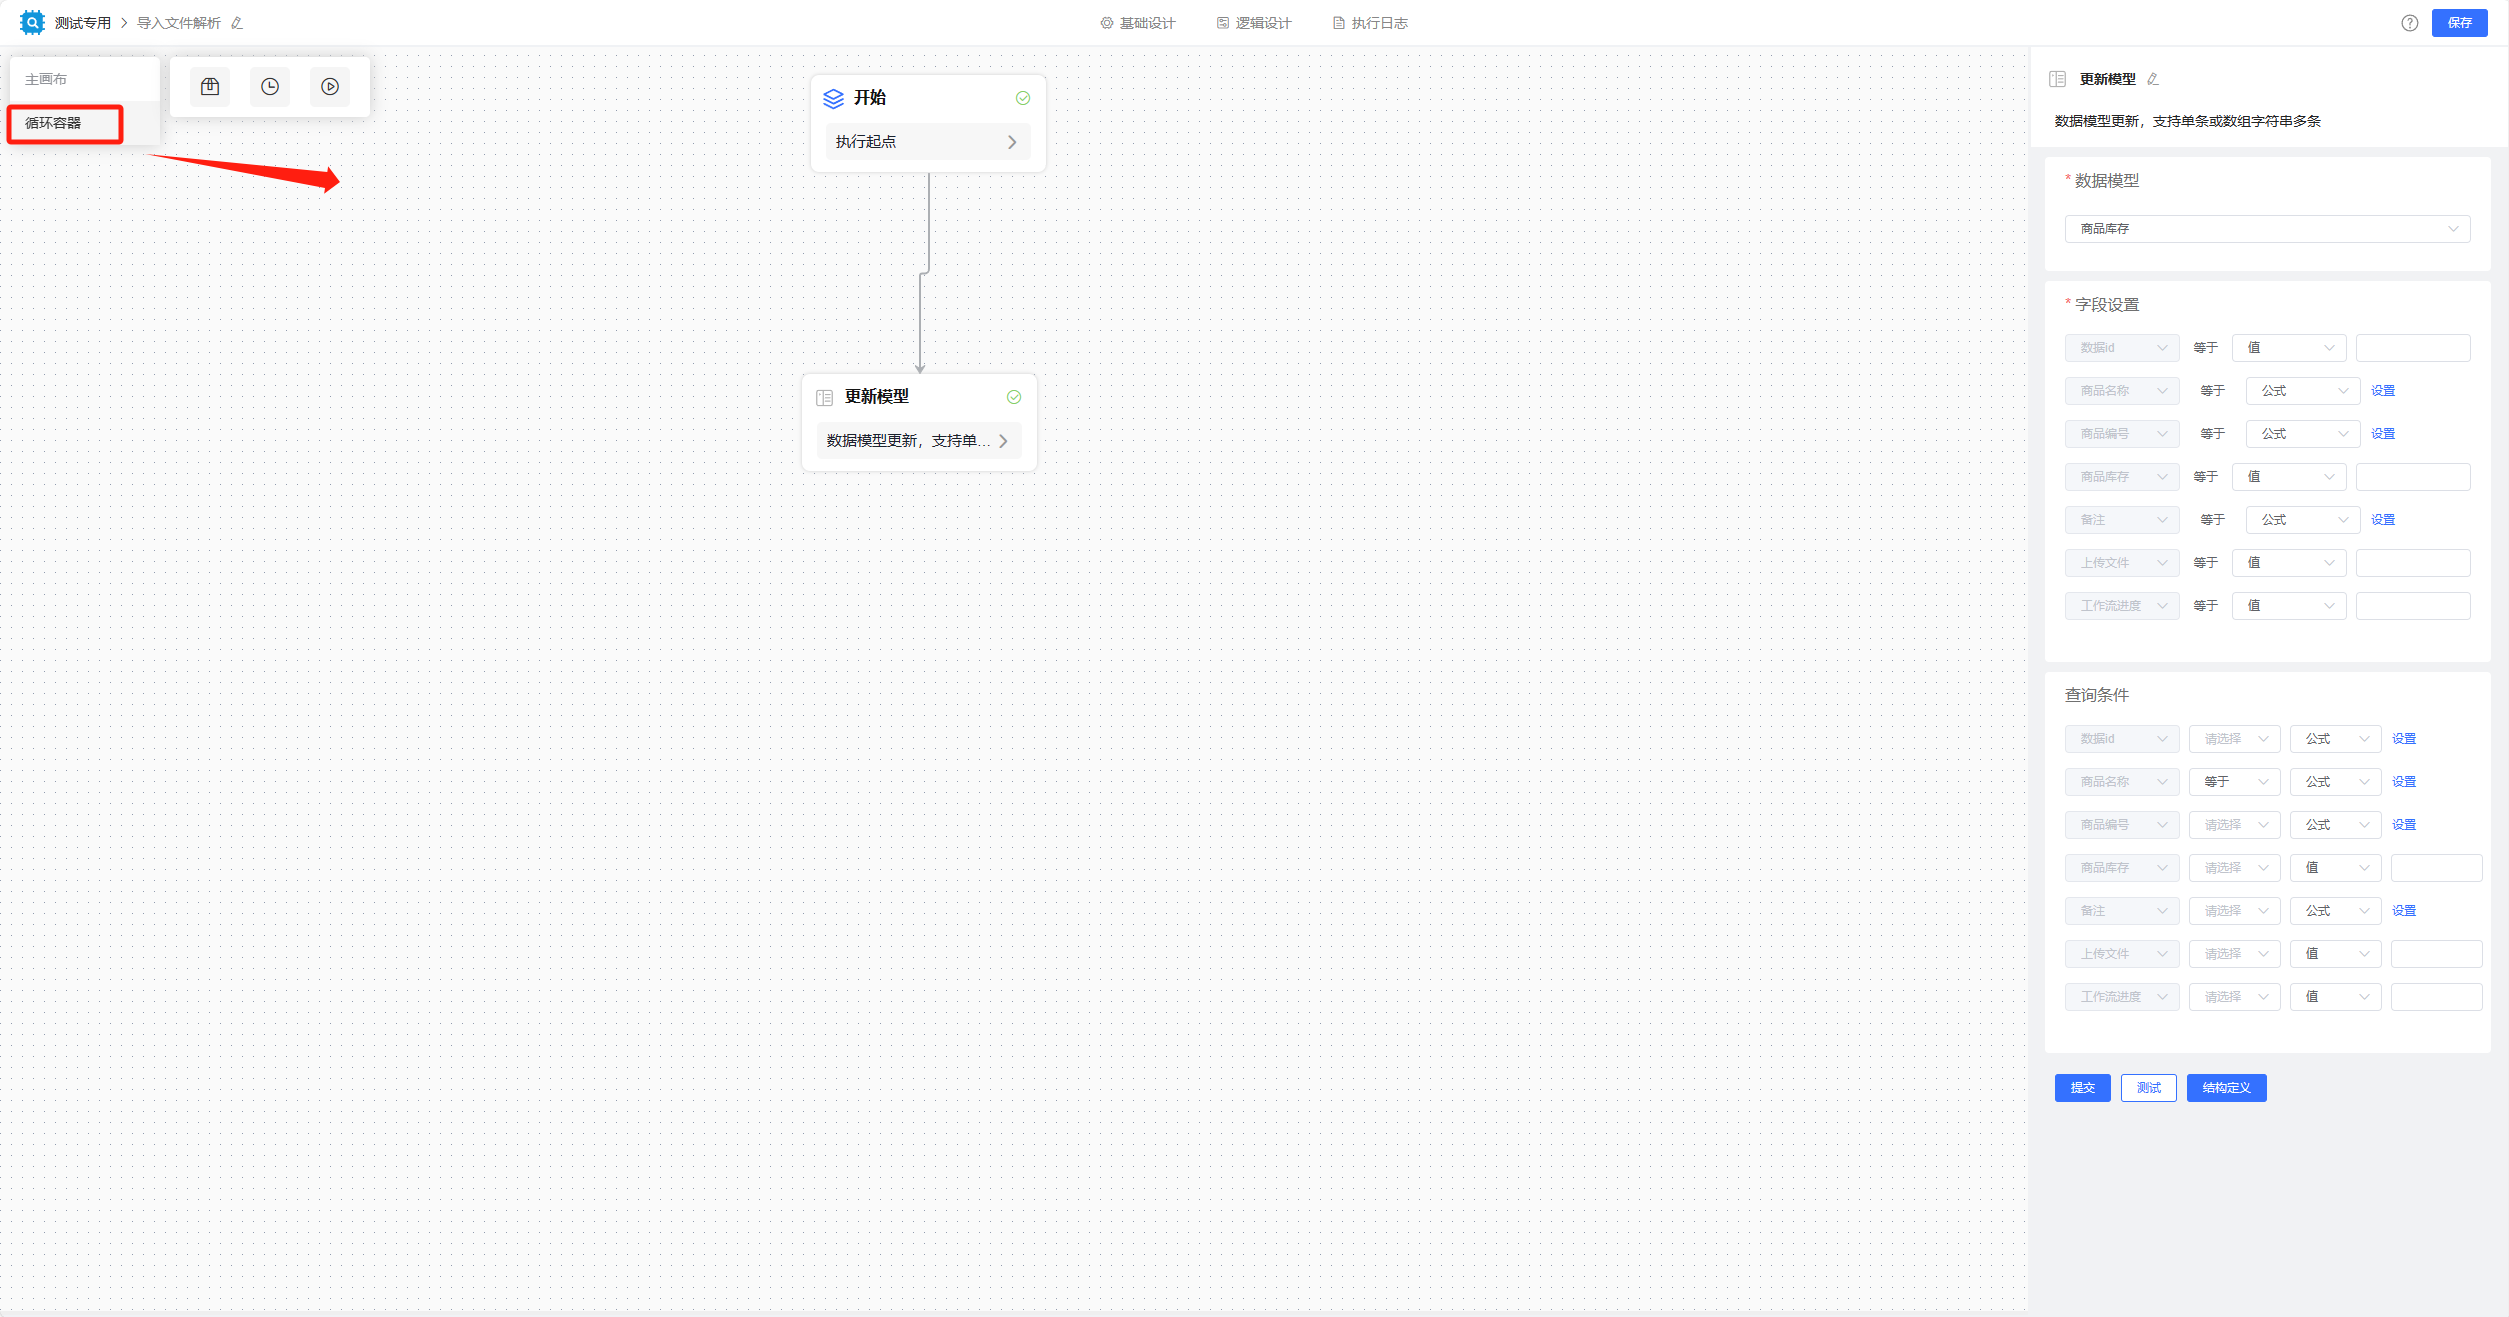The width and height of the screenshot is (2509, 1317).
Task: Click the gear app logo icon
Action: tap(32, 22)
